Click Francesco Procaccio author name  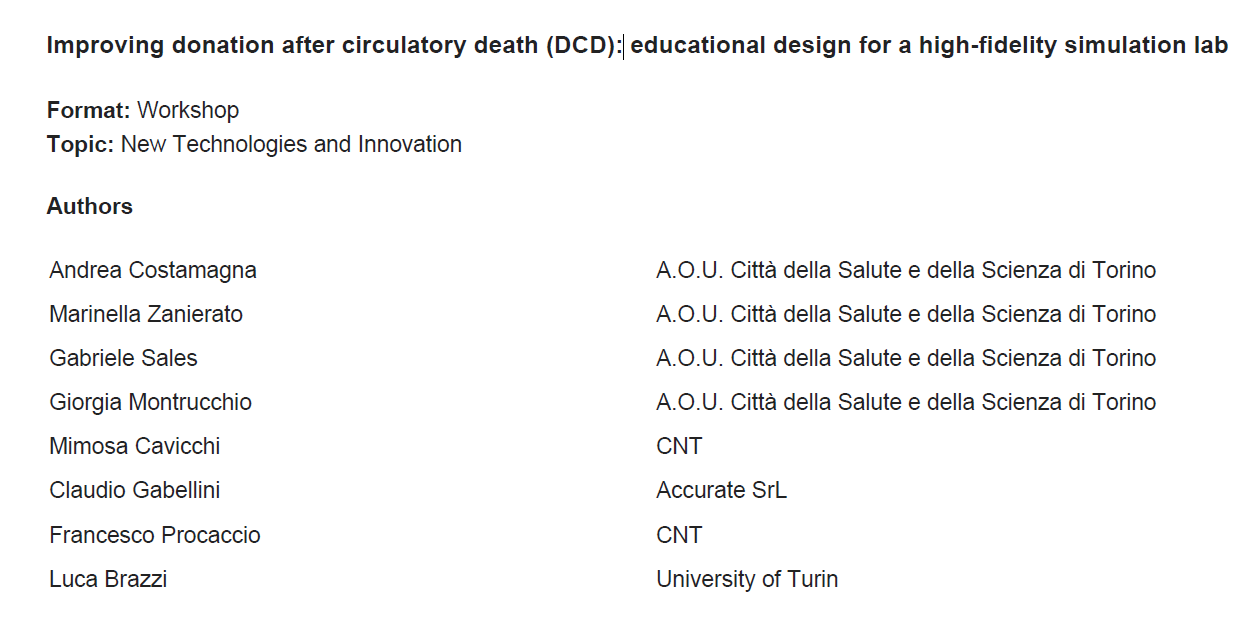(155, 535)
